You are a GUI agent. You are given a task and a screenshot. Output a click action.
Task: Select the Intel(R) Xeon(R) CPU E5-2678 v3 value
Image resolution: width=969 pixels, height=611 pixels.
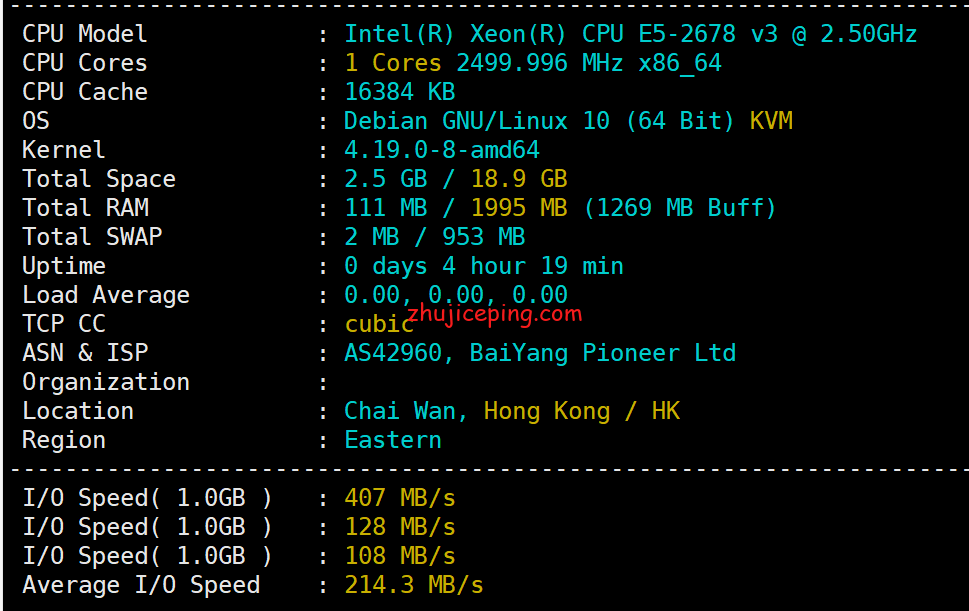561,34
